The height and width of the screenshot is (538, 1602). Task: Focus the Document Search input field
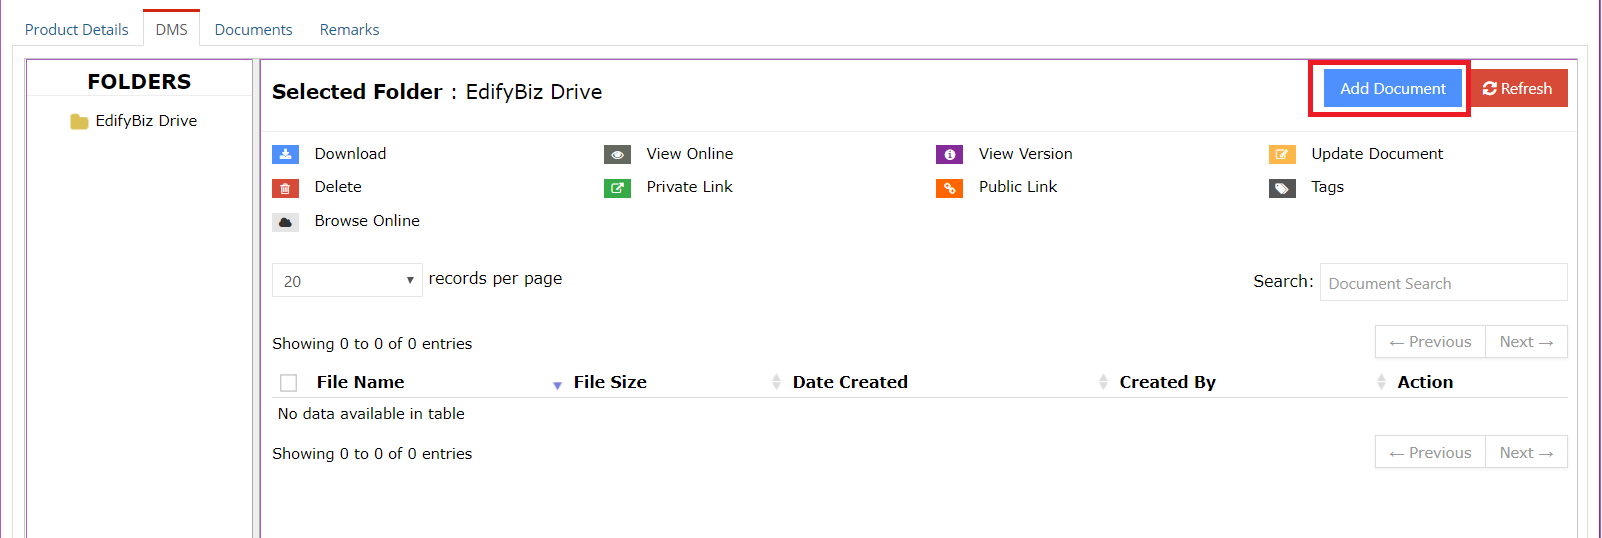click(1443, 283)
